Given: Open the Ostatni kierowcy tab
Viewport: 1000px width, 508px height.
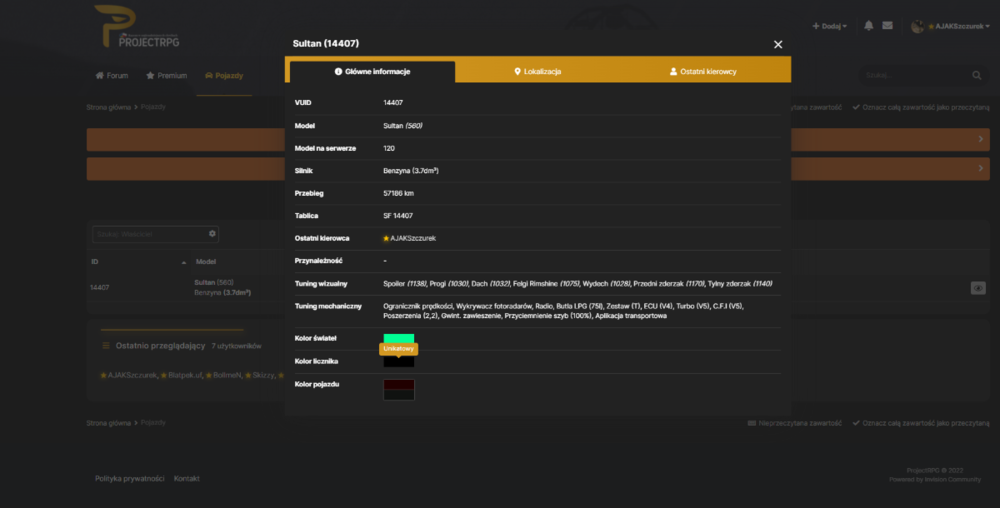Looking at the screenshot, I should pyautogui.click(x=703, y=71).
